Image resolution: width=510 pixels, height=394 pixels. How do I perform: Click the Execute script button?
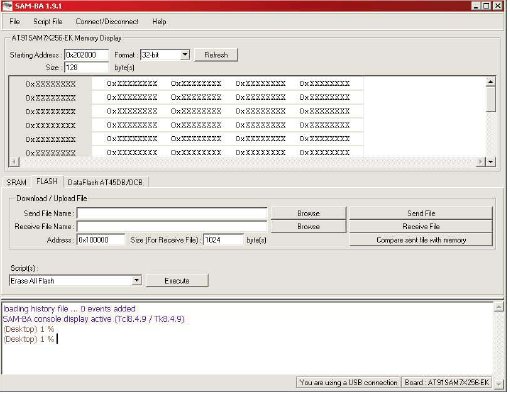[x=177, y=281]
